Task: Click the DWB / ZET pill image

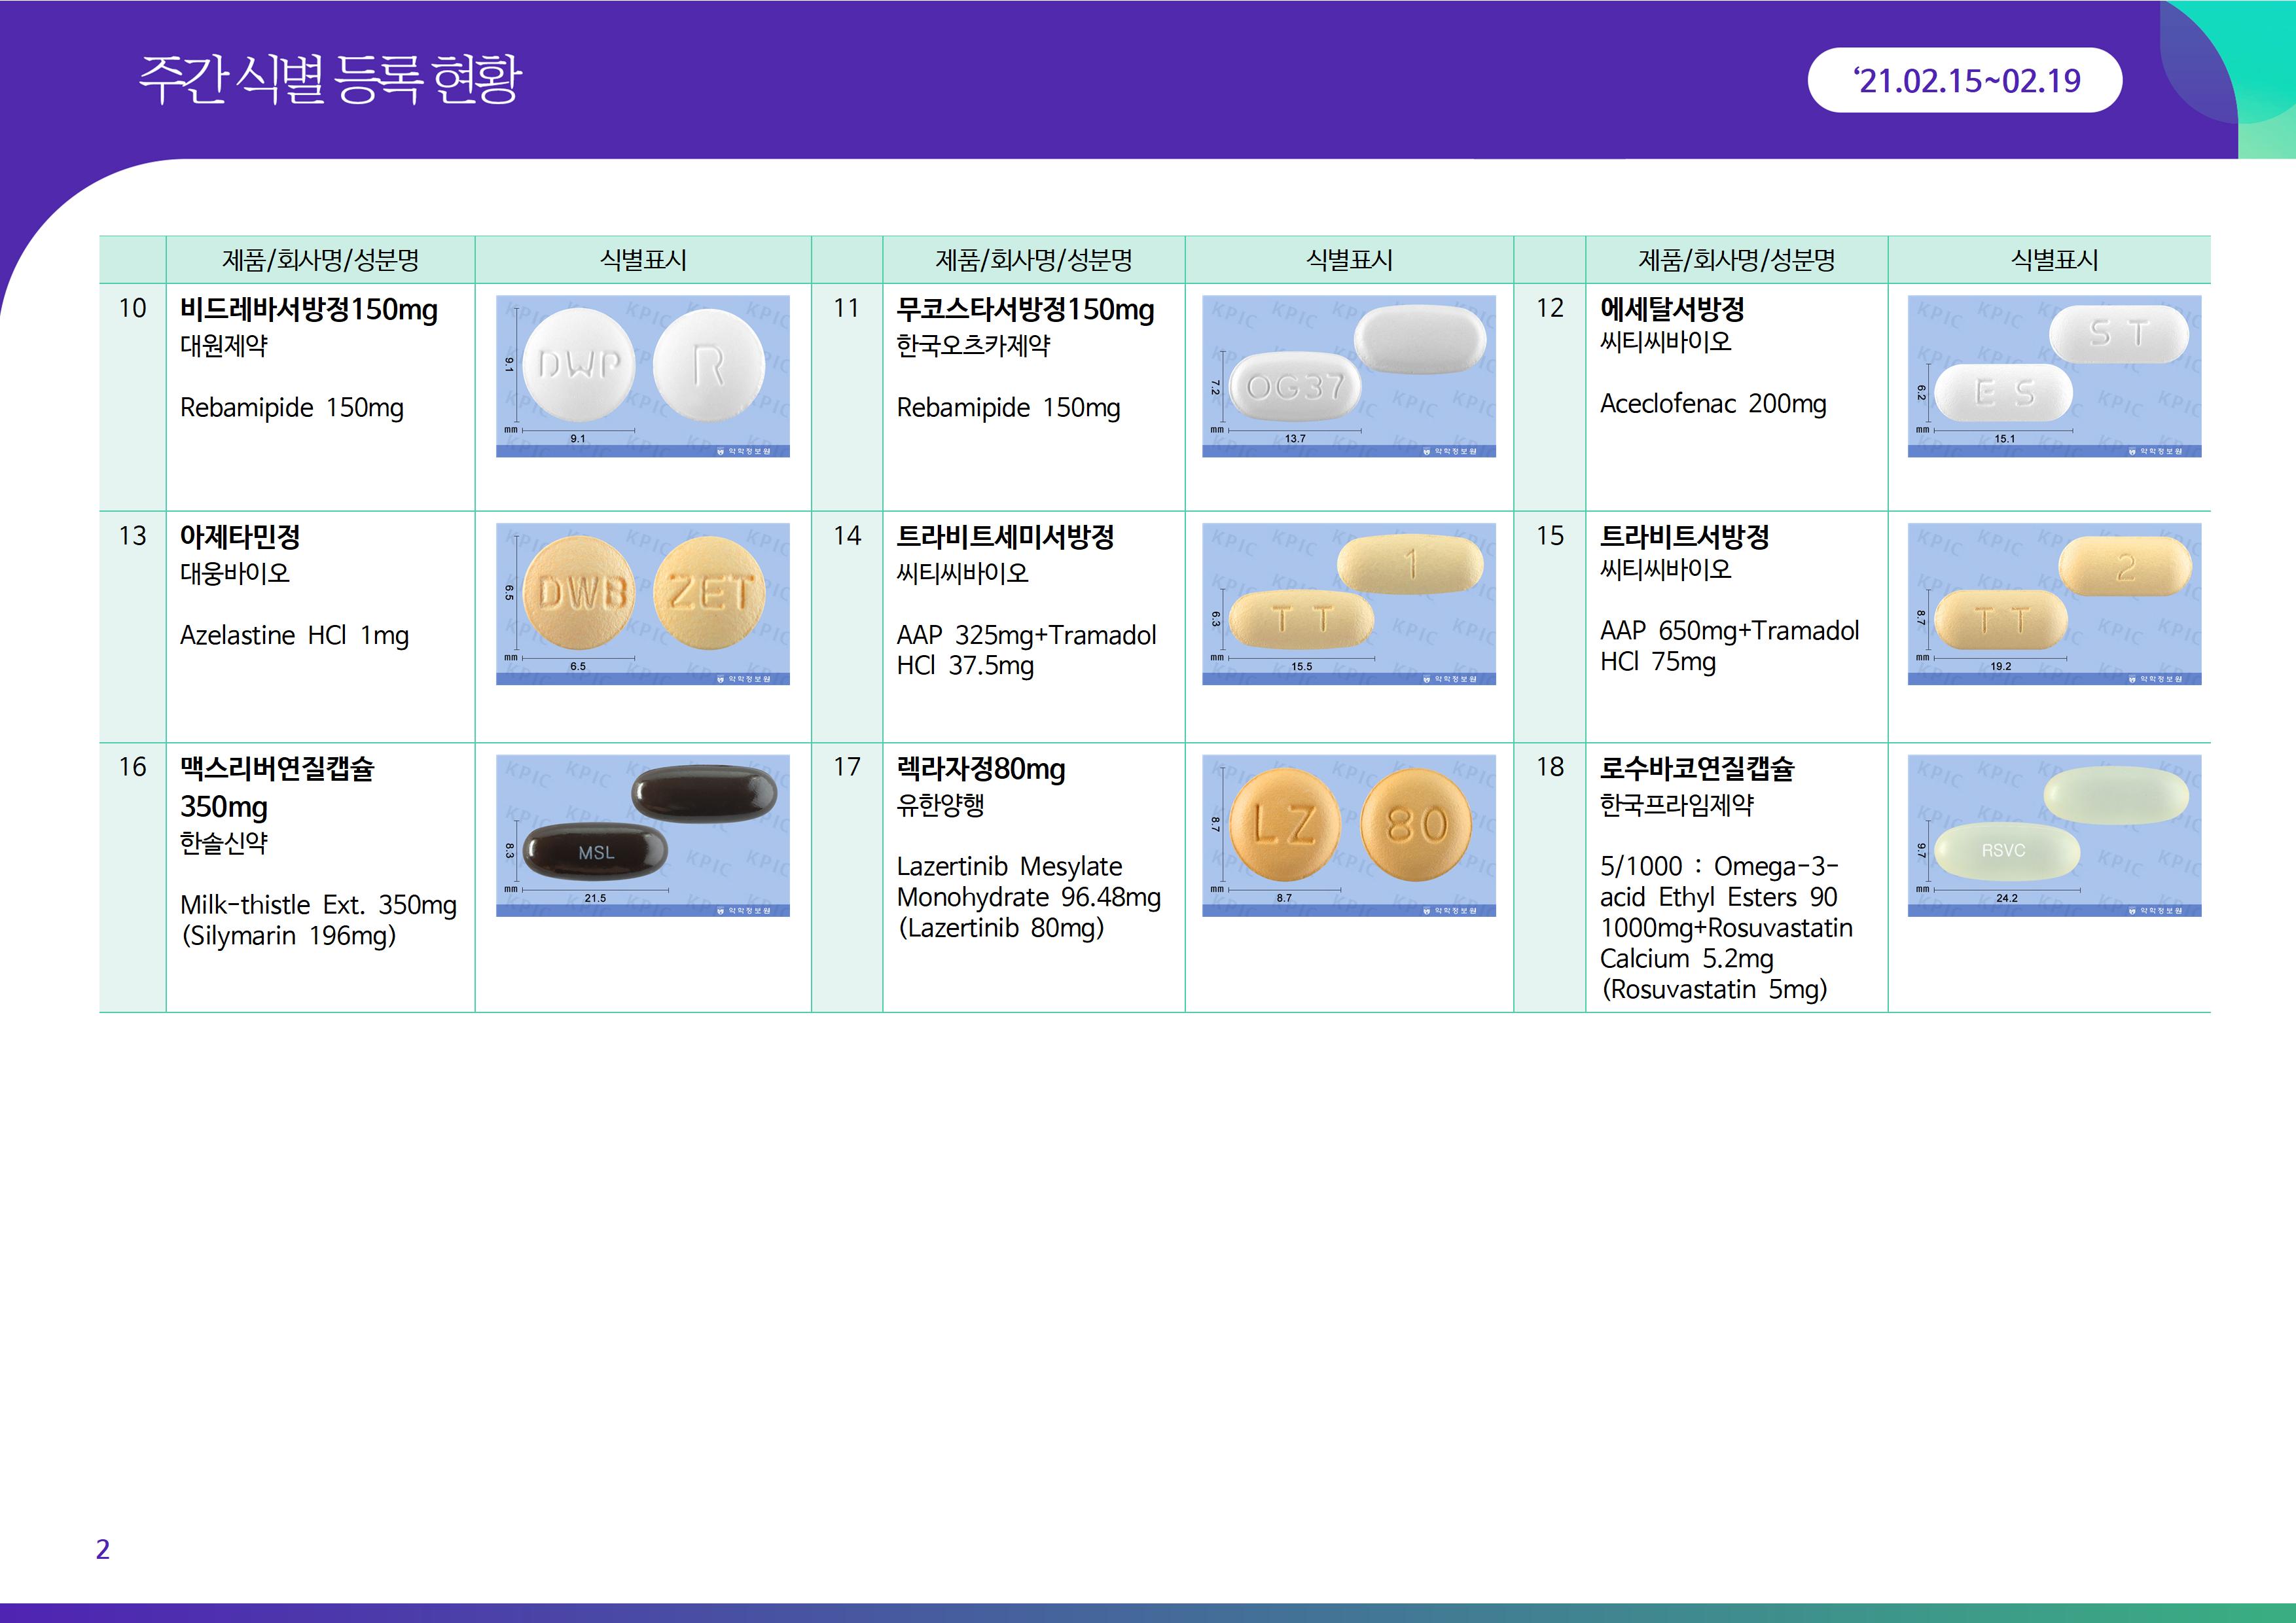Action: point(642,603)
